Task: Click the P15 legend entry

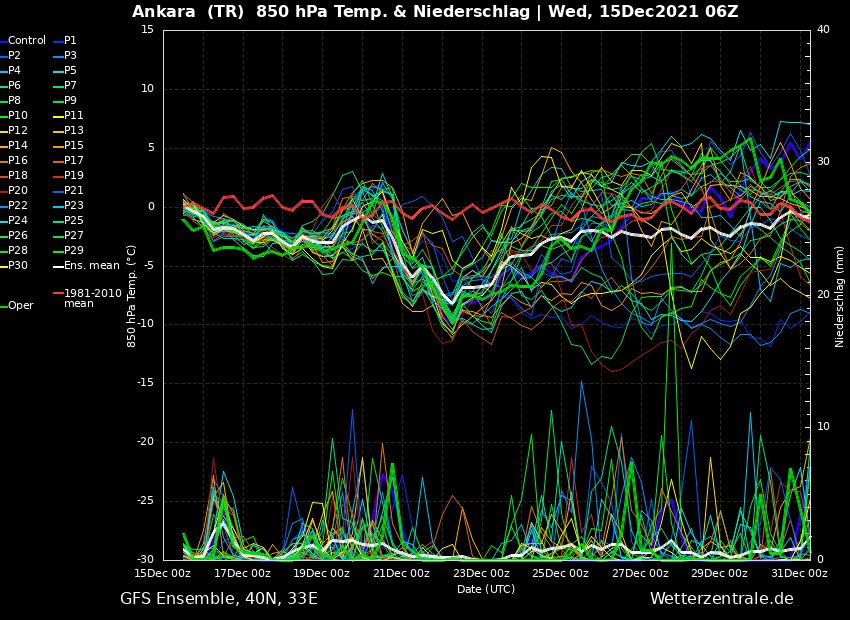Action: [68, 145]
